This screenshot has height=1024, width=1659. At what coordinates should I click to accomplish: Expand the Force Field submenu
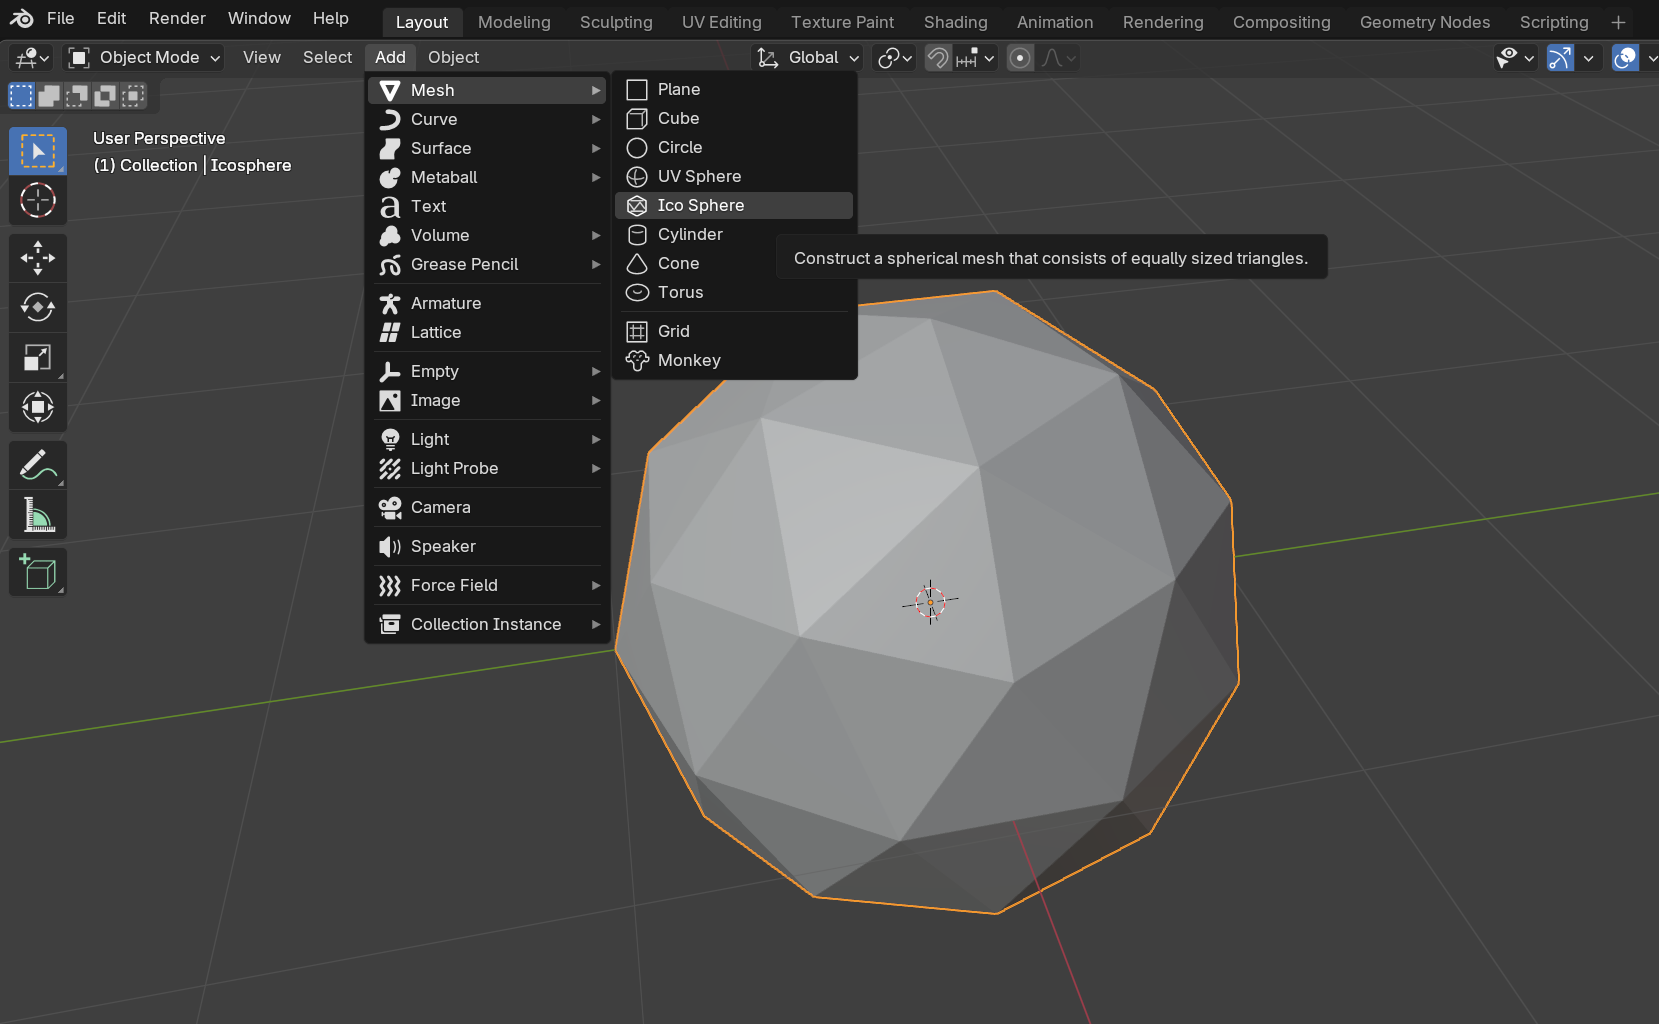pos(487,585)
